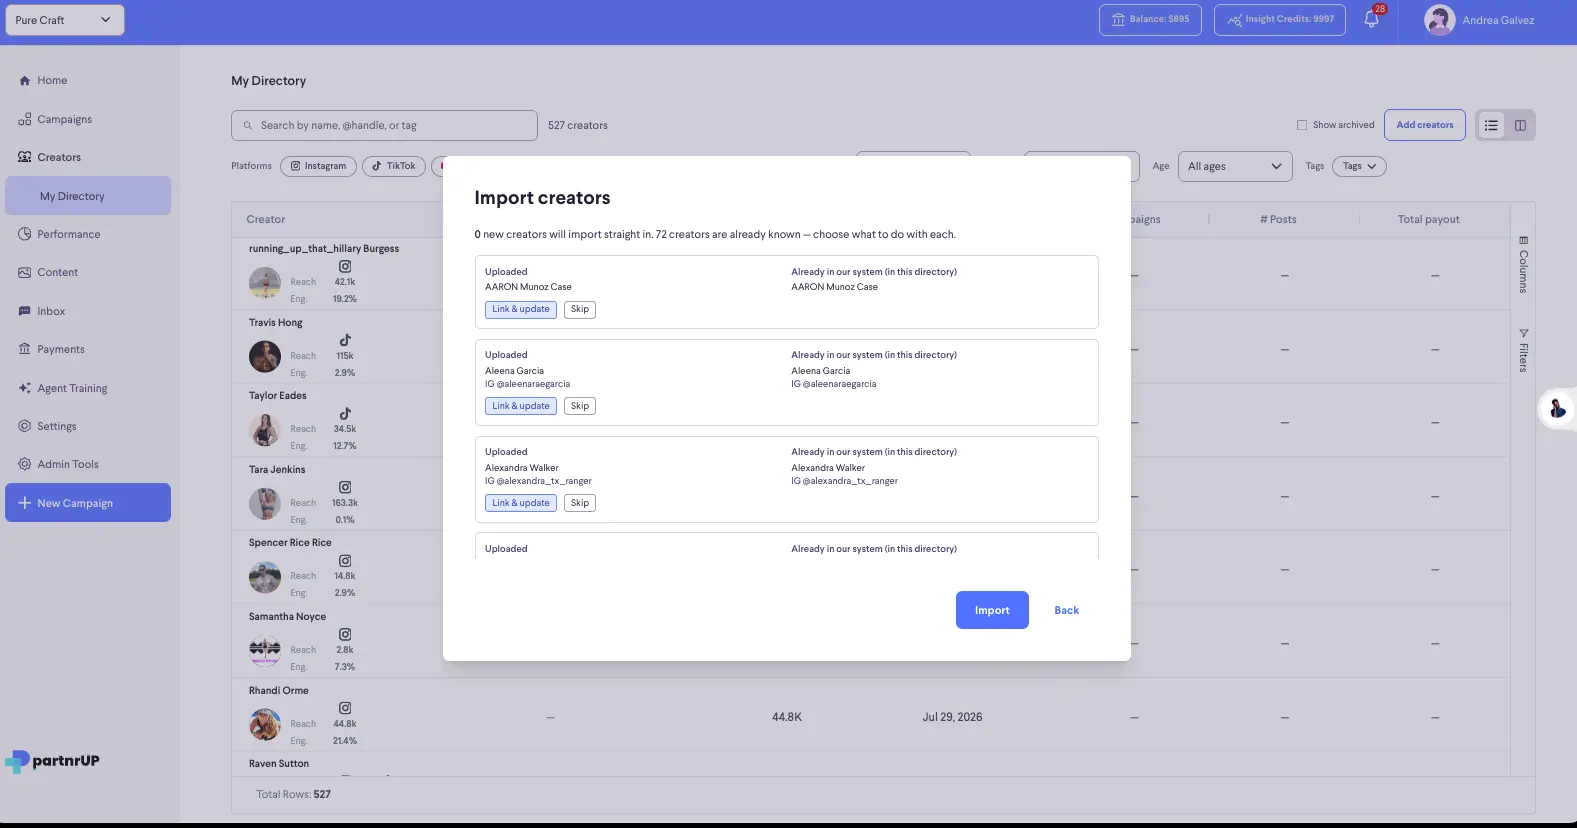Open the All ages dropdown

click(x=1235, y=166)
